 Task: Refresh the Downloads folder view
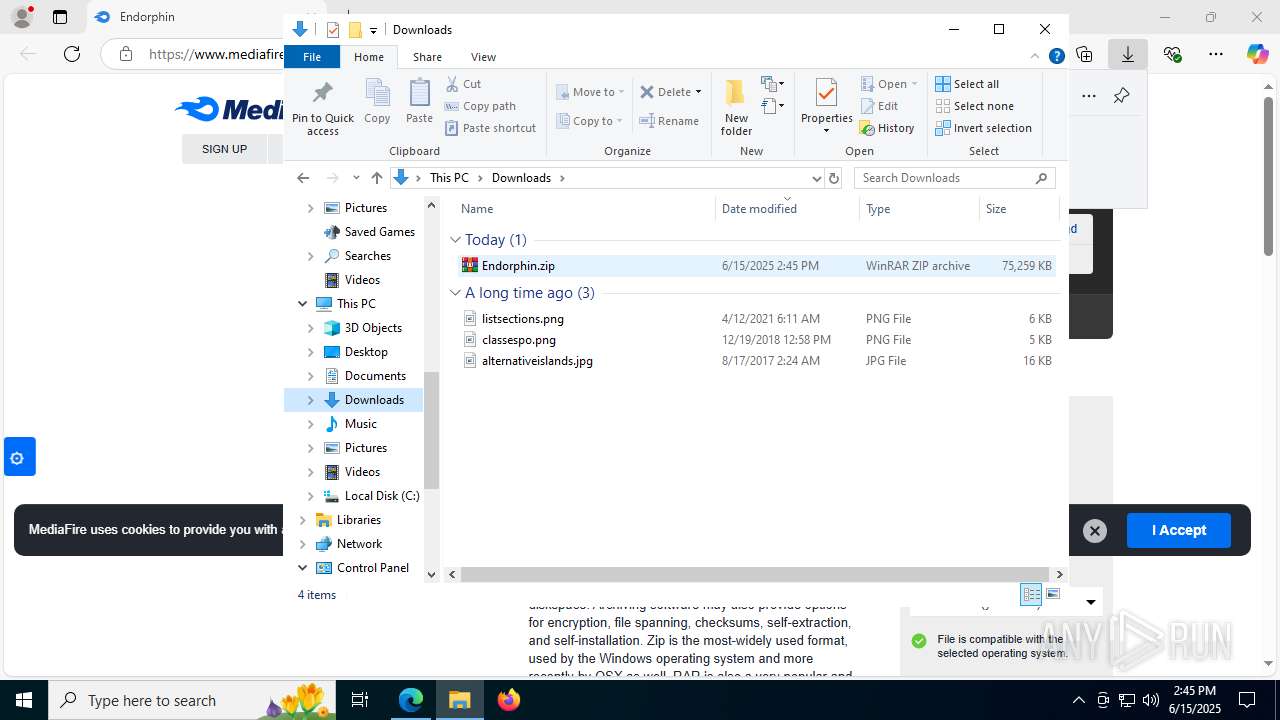coord(834,178)
